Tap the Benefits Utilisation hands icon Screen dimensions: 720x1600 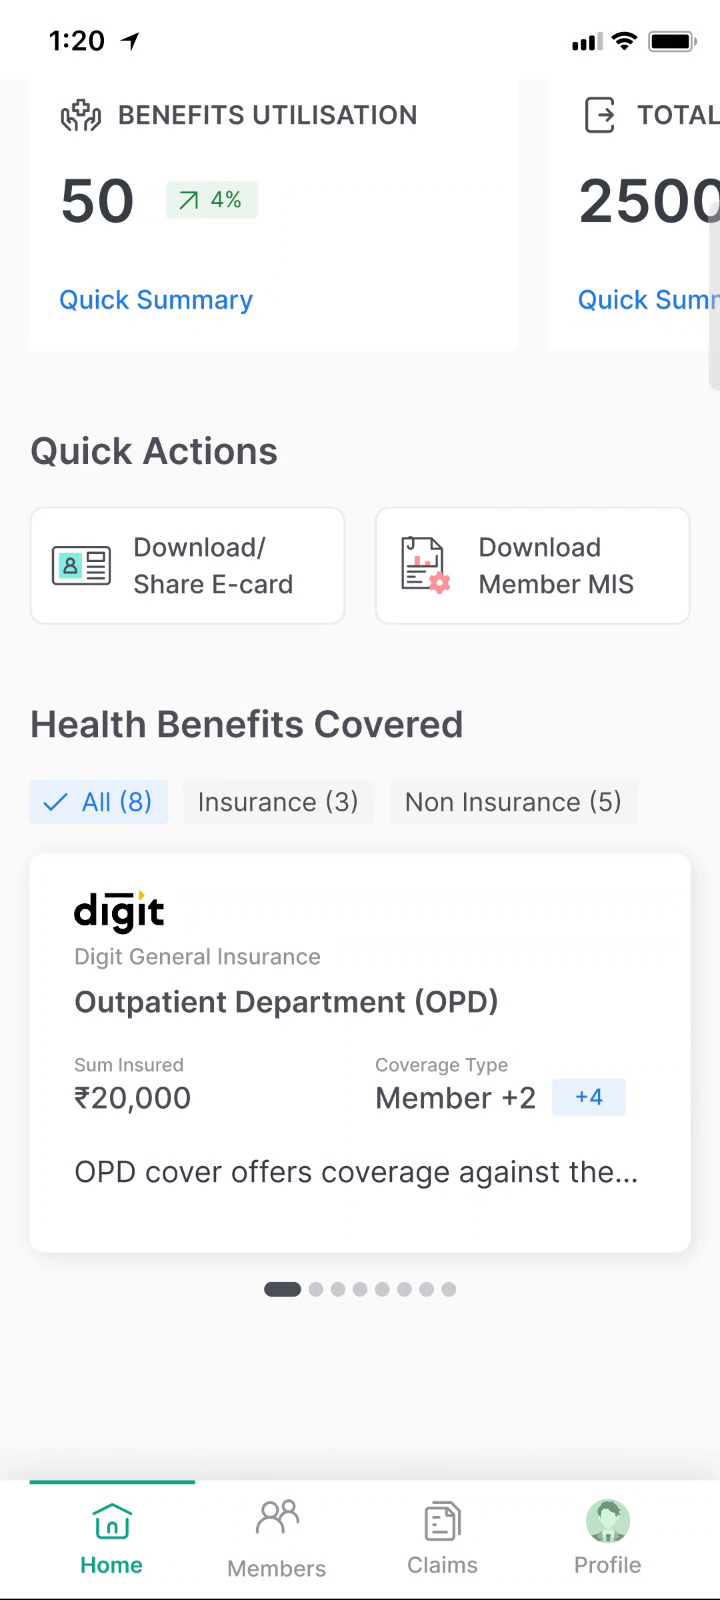click(81, 116)
